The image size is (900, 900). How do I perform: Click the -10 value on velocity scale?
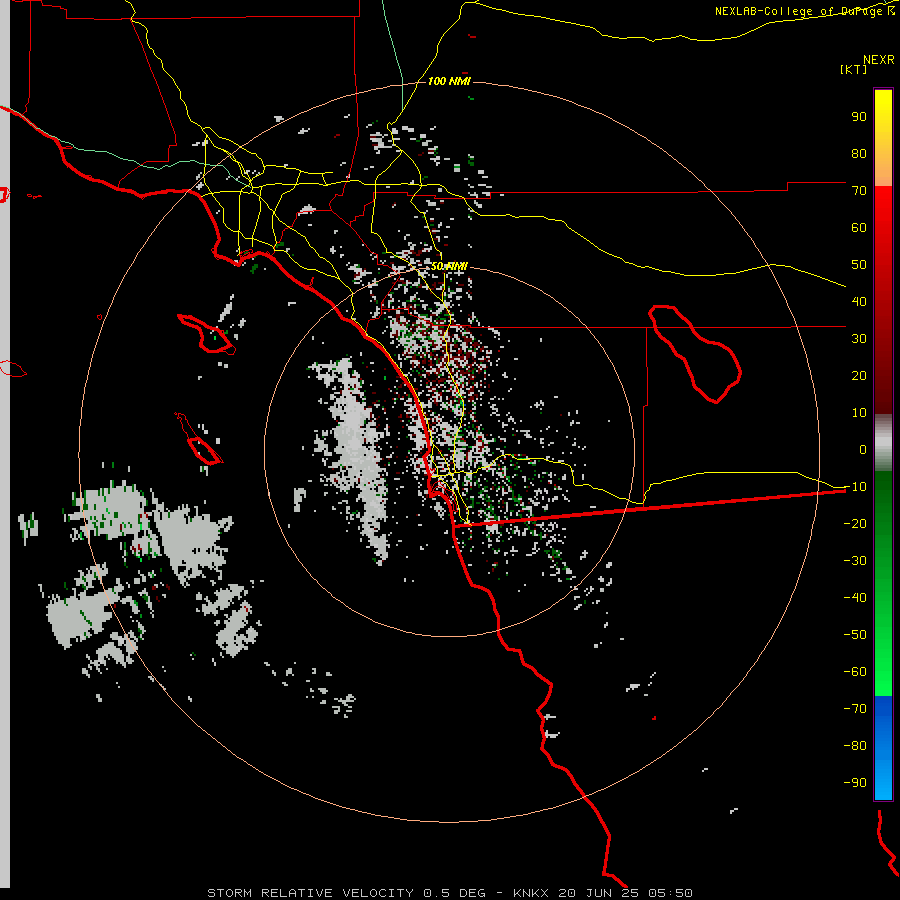855,487
